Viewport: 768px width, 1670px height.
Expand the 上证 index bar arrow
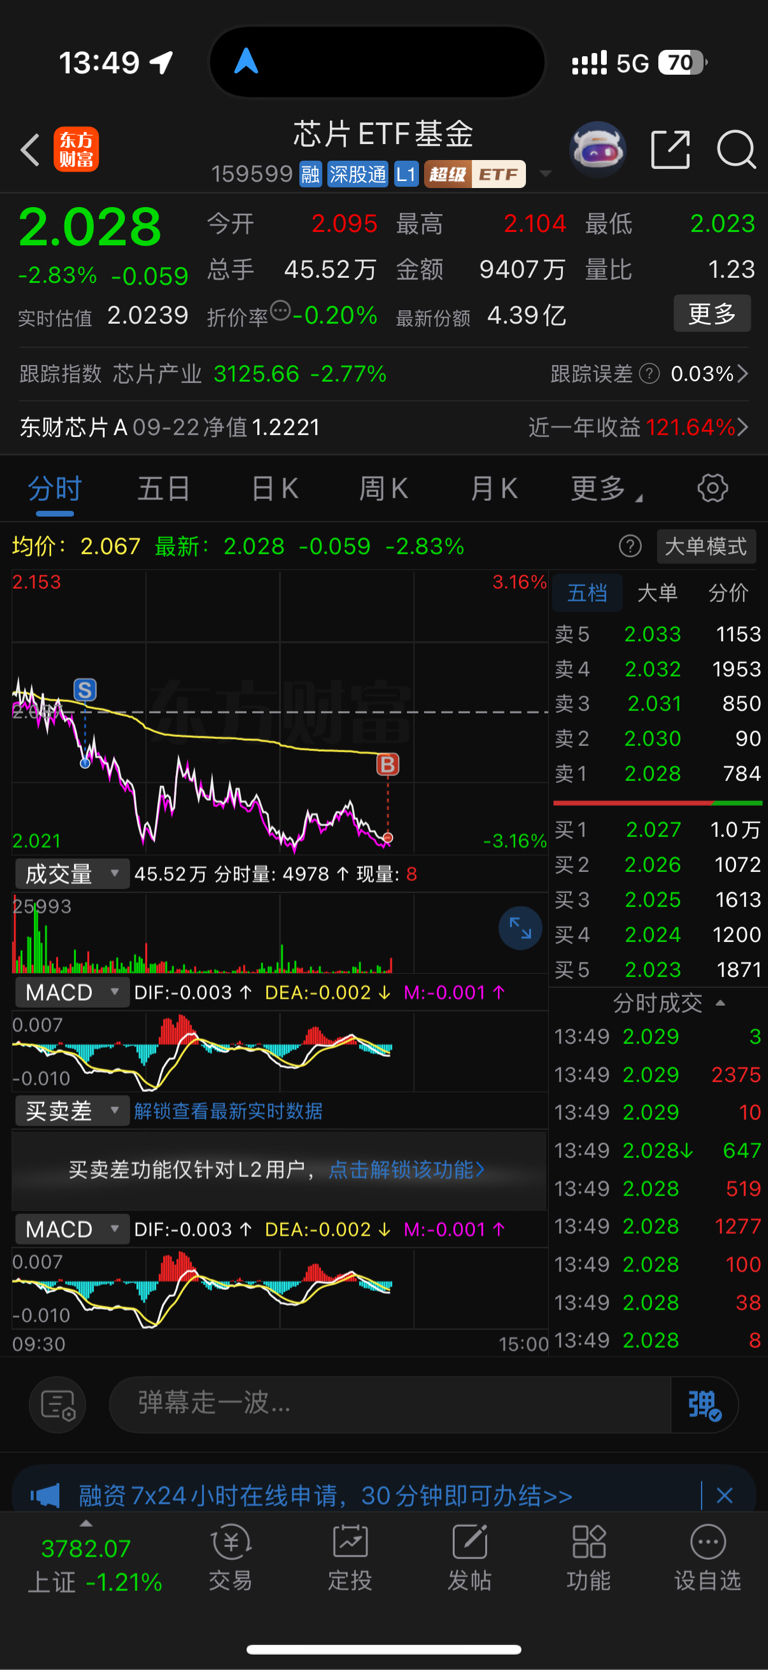click(x=86, y=1524)
